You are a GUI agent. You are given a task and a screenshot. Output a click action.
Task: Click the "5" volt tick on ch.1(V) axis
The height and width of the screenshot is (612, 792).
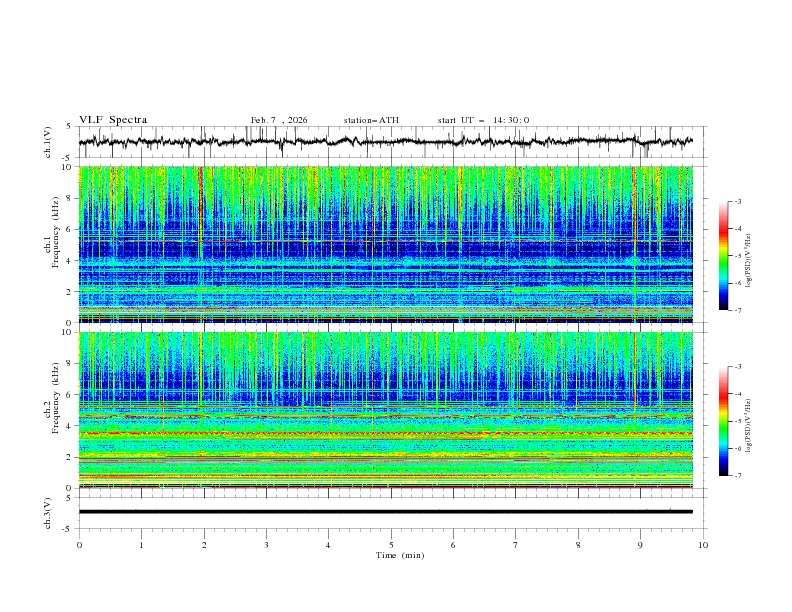pyautogui.click(x=70, y=127)
